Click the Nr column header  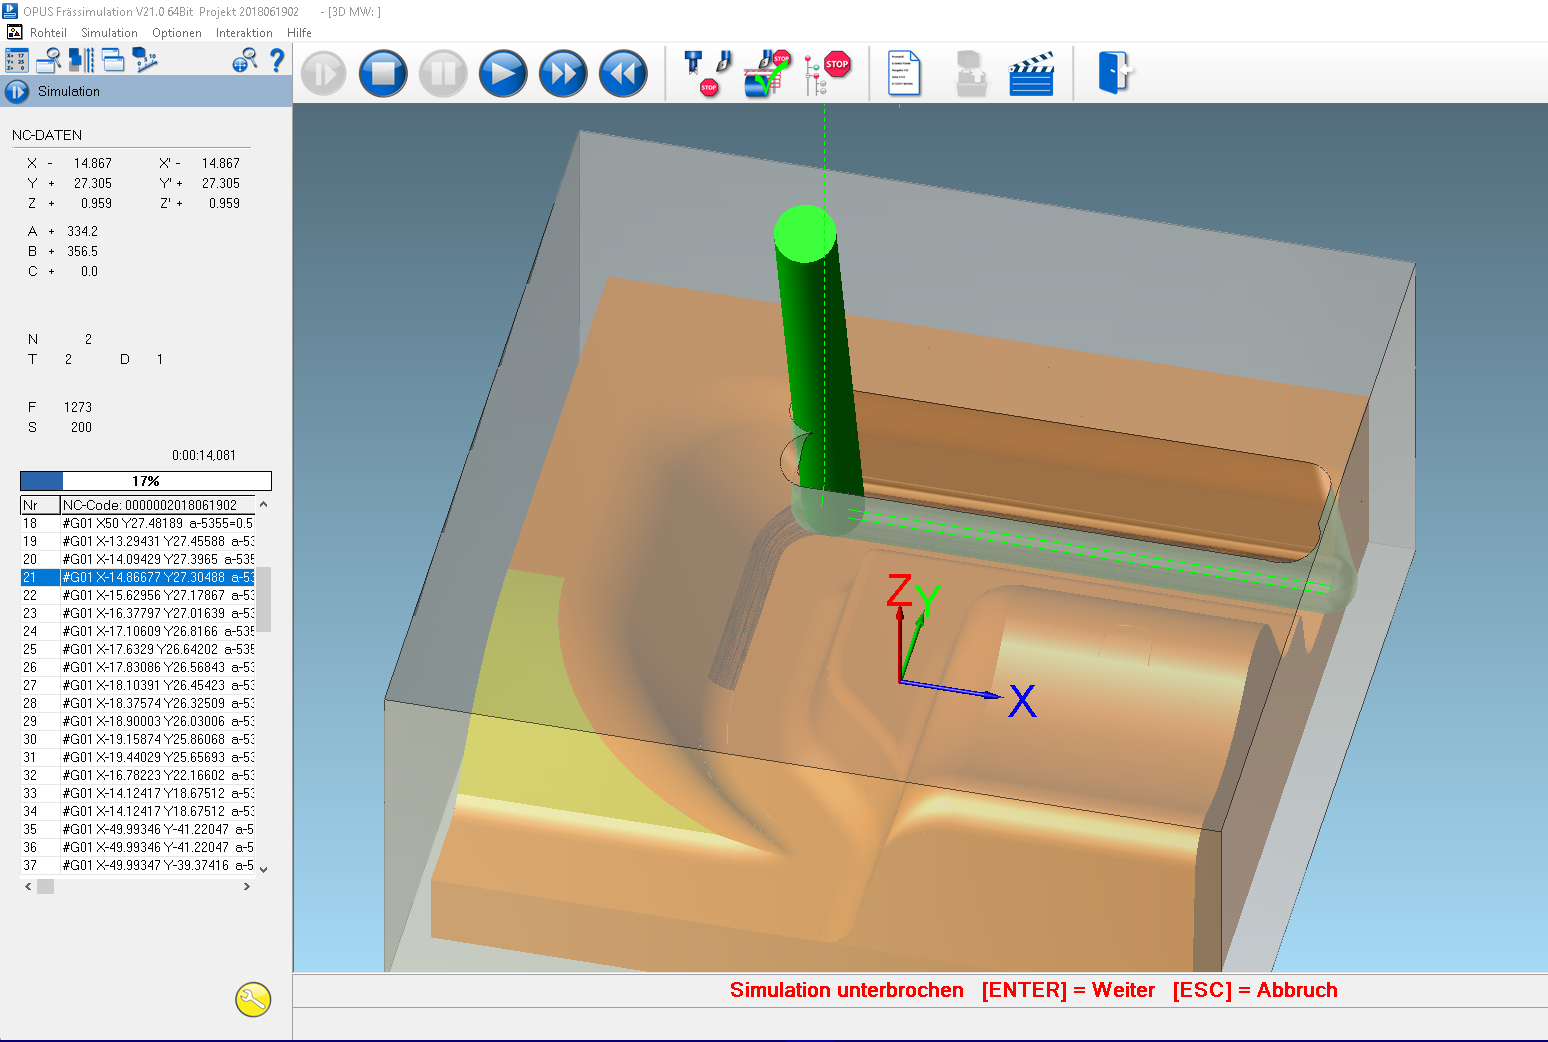pos(40,505)
